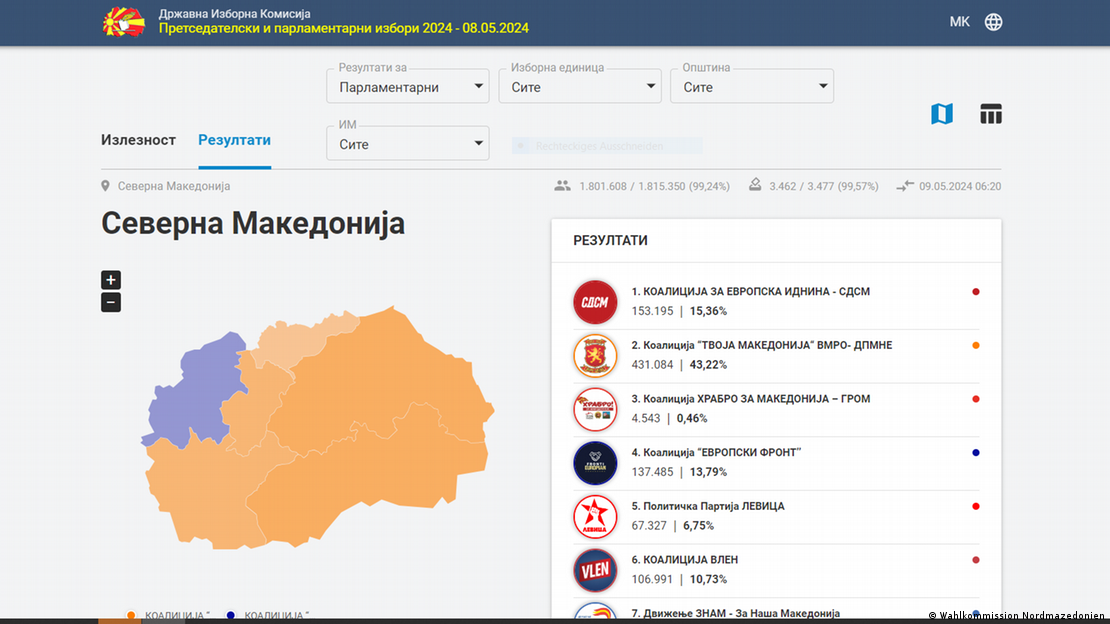Zoom in on the map
This screenshot has height=624, width=1110.
[111, 280]
